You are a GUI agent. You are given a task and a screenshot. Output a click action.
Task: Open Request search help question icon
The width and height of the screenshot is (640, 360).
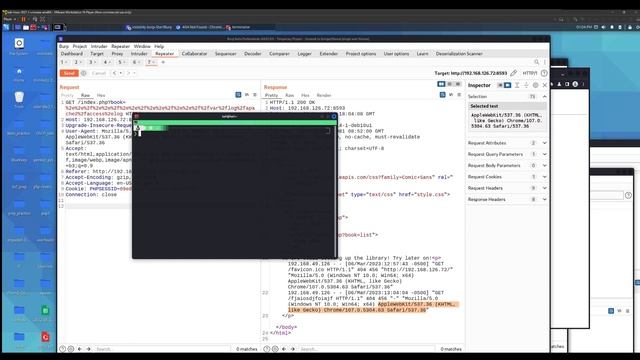pyautogui.click(x=62, y=349)
